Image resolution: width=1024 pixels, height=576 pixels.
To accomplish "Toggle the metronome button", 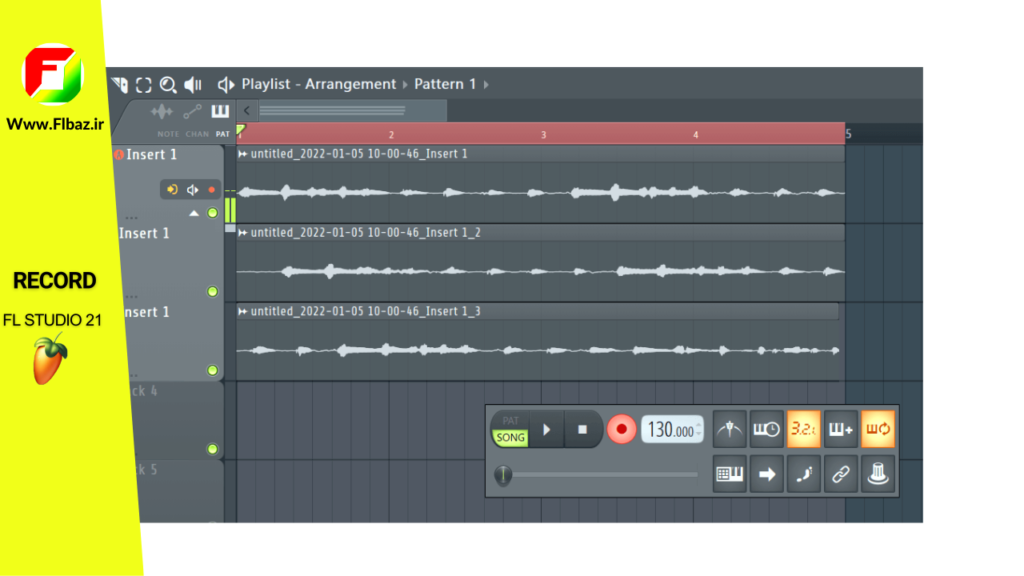I will [x=729, y=430].
